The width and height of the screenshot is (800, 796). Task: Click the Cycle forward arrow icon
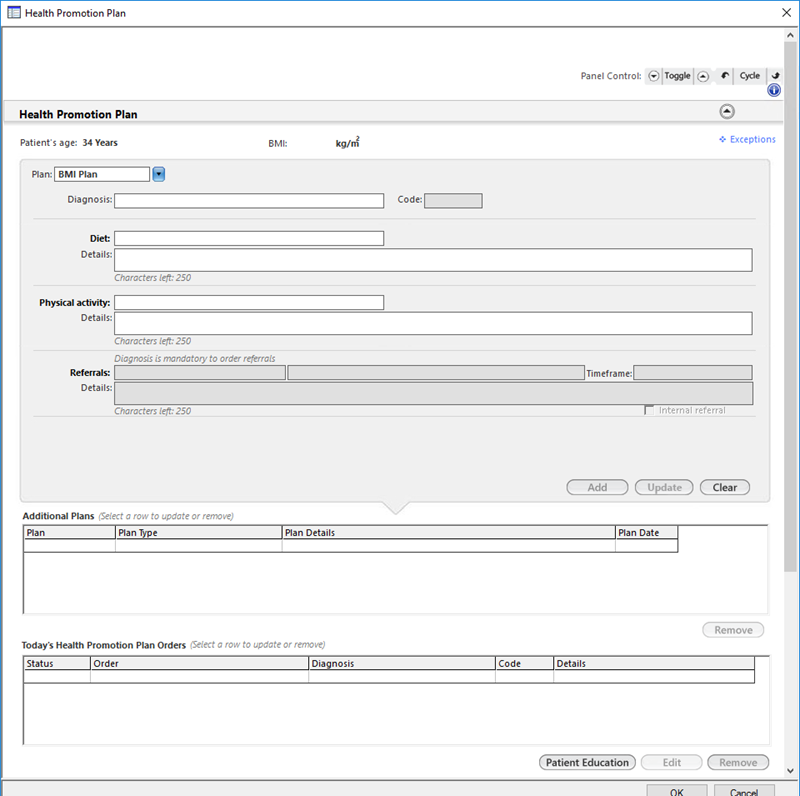(x=776, y=76)
